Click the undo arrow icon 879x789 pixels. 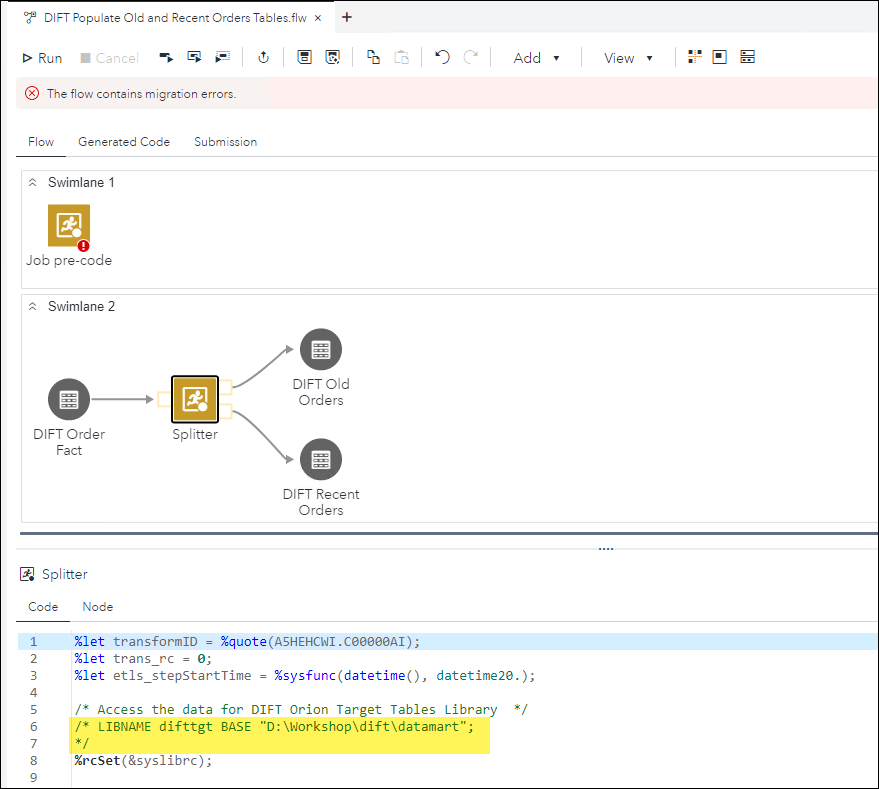pos(442,58)
